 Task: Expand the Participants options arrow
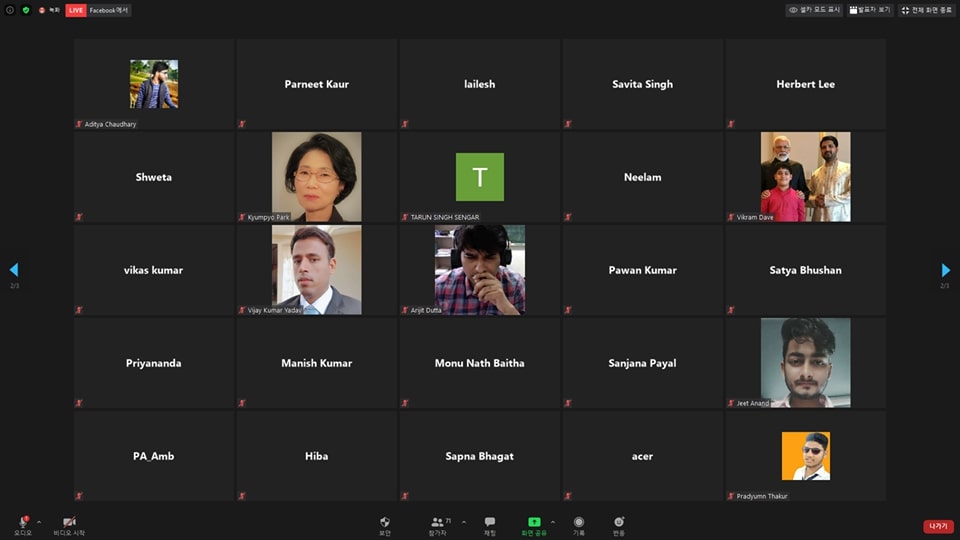point(463,522)
